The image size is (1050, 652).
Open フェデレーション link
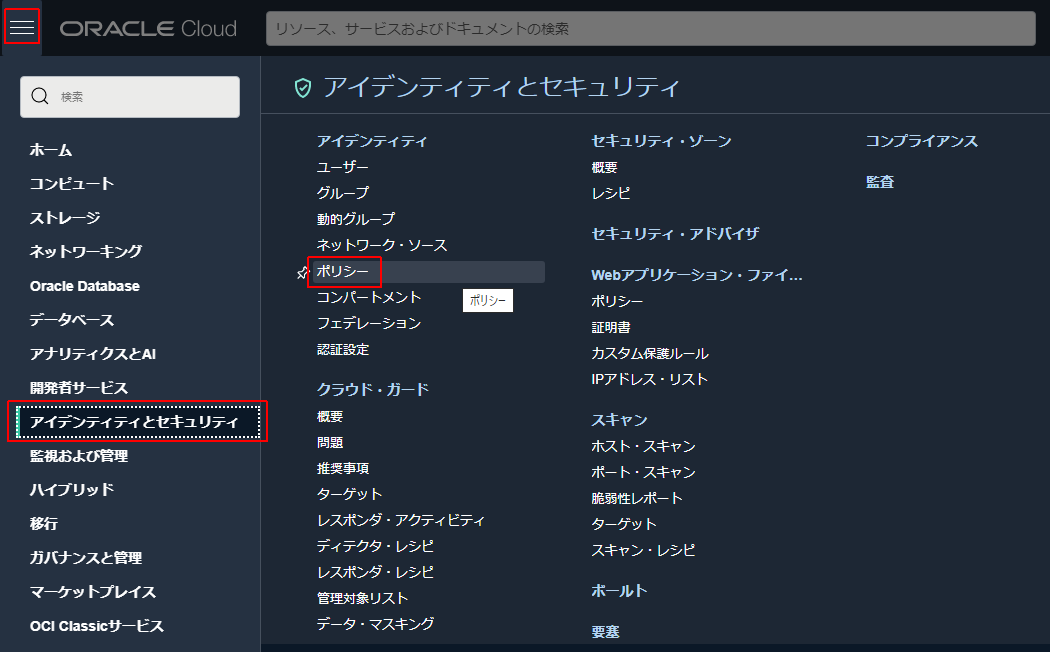[368, 323]
